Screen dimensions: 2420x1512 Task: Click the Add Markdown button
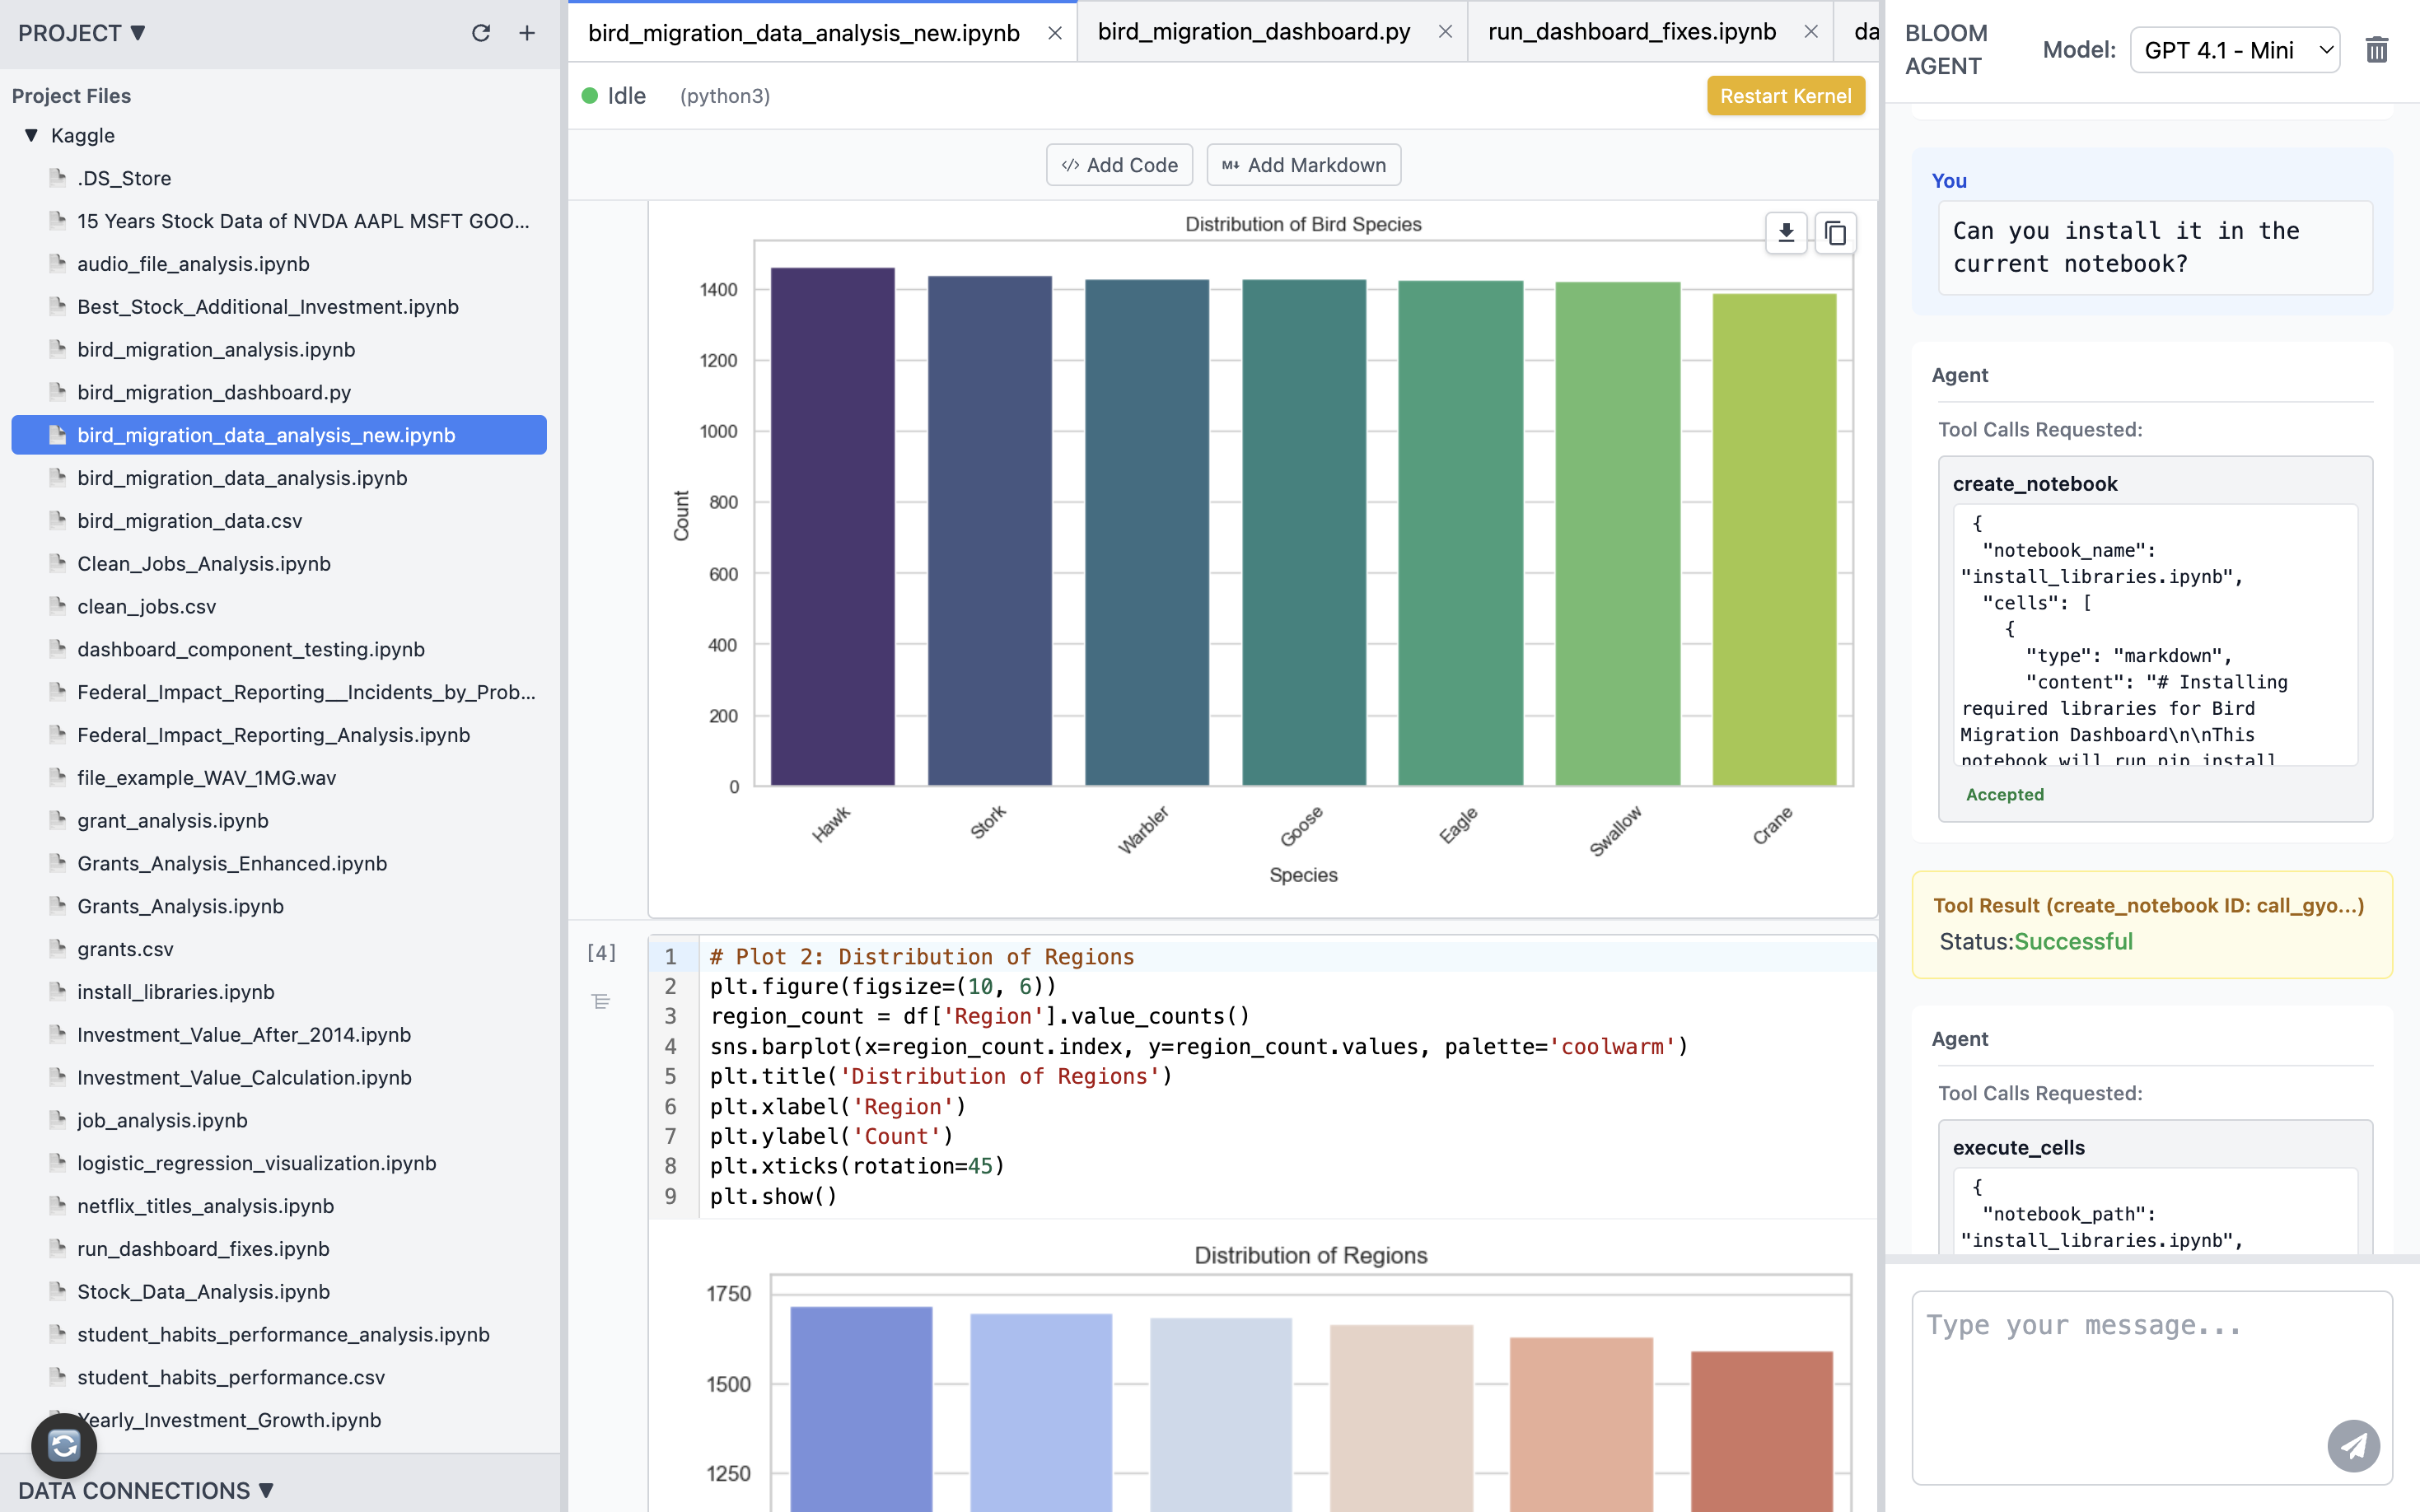point(1303,165)
